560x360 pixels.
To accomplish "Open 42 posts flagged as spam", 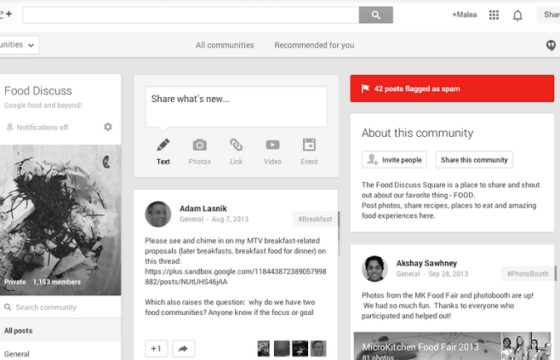I will point(452,88).
